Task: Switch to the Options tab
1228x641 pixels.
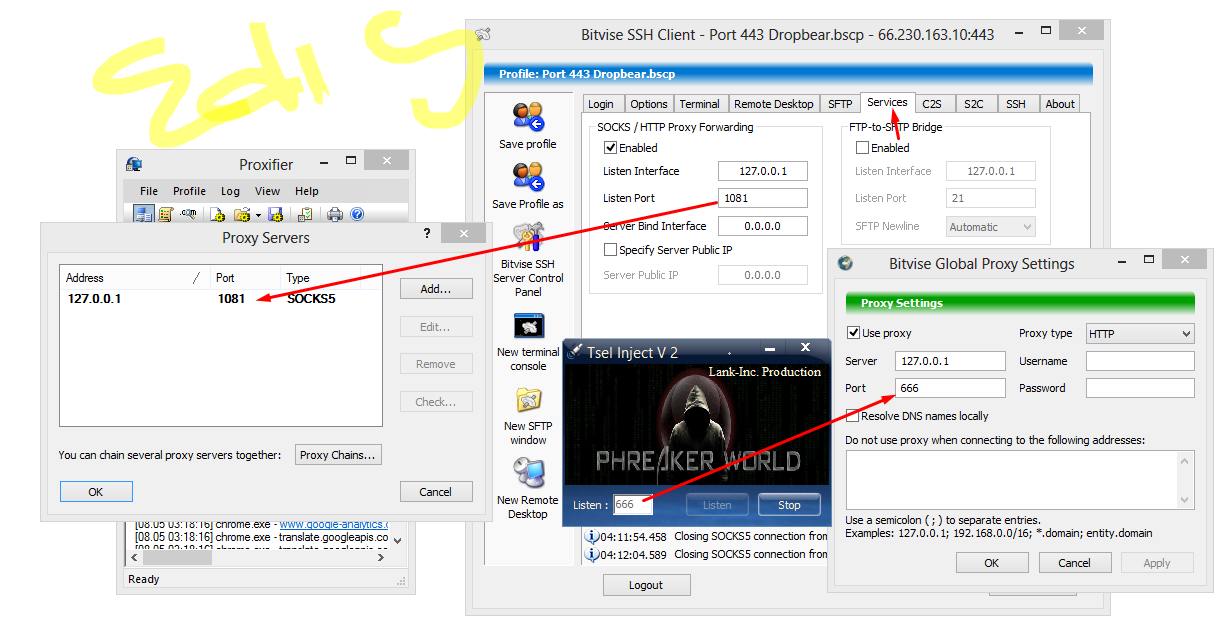Action: [649, 104]
